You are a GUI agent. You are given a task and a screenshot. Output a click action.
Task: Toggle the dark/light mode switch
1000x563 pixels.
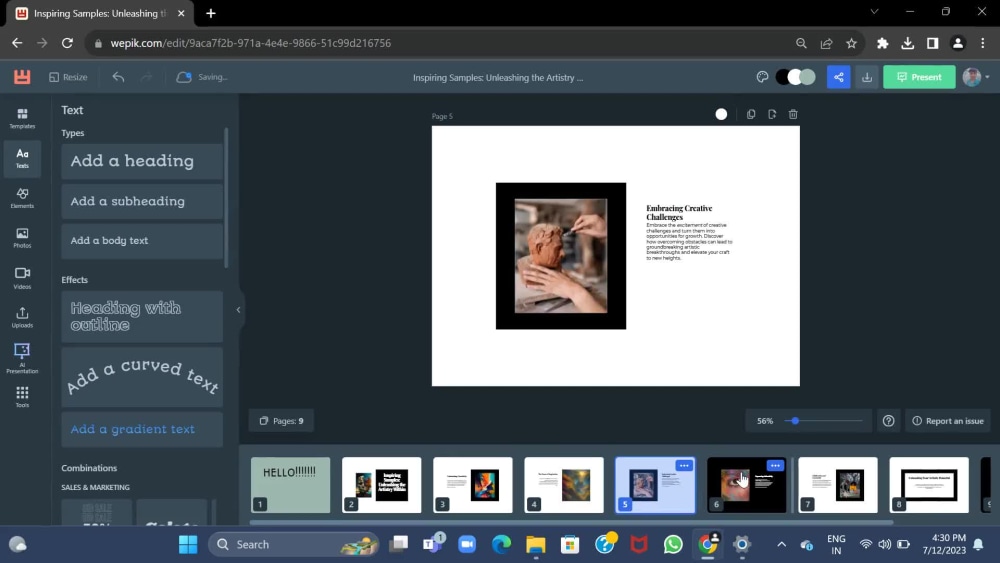(795, 77)
